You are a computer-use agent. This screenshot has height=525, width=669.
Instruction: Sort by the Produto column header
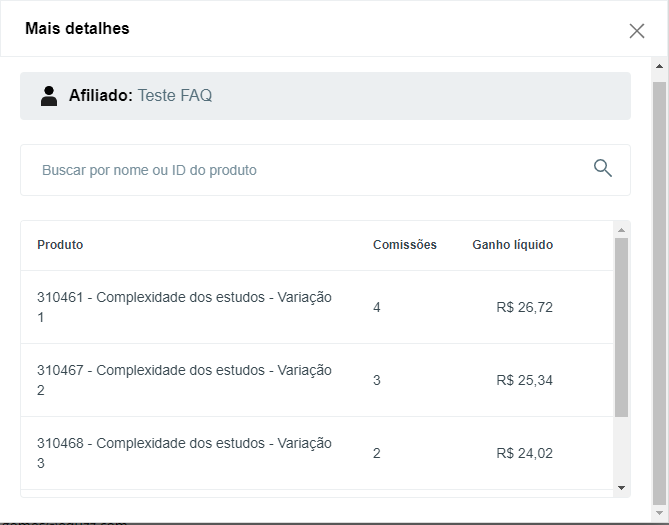coord(60,245)
